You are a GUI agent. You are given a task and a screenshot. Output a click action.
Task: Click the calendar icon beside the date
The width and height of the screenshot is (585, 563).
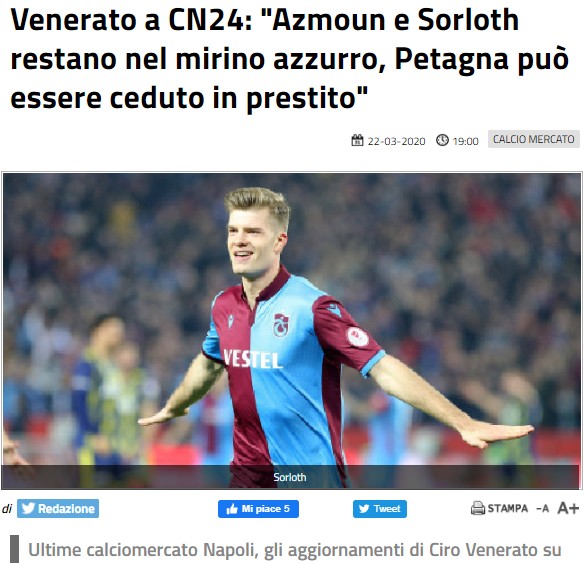tap(357, 140)
